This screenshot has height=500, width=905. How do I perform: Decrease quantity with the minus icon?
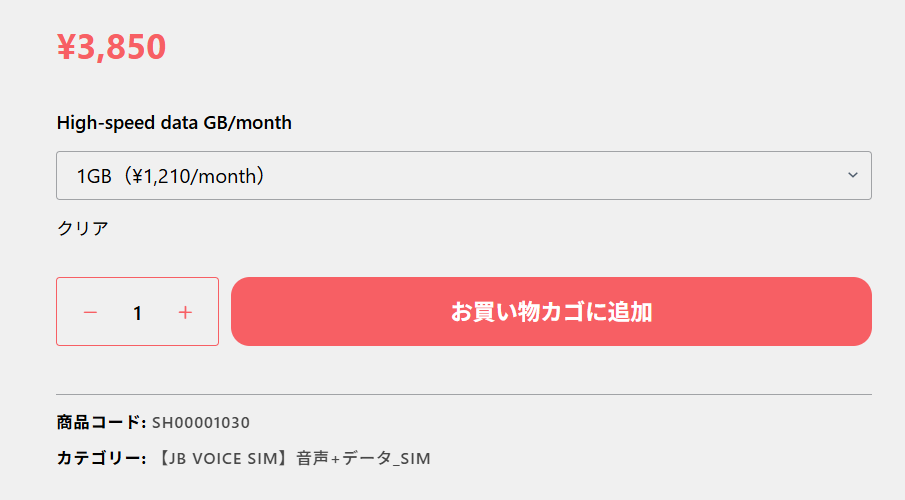point(90,312)
